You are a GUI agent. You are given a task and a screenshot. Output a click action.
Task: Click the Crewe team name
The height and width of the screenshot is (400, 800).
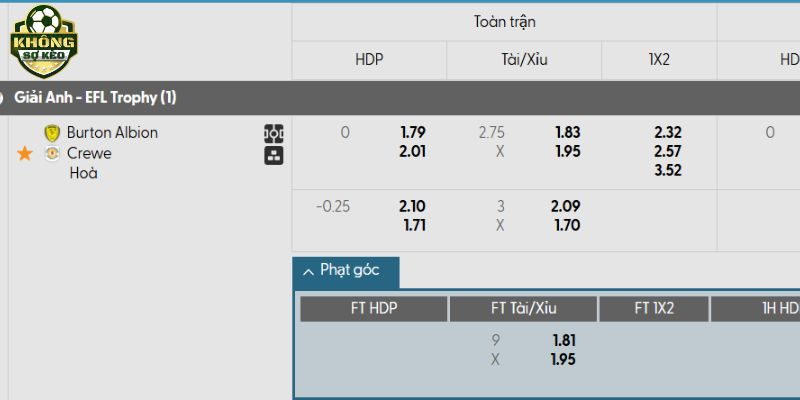tap(89, 153)
